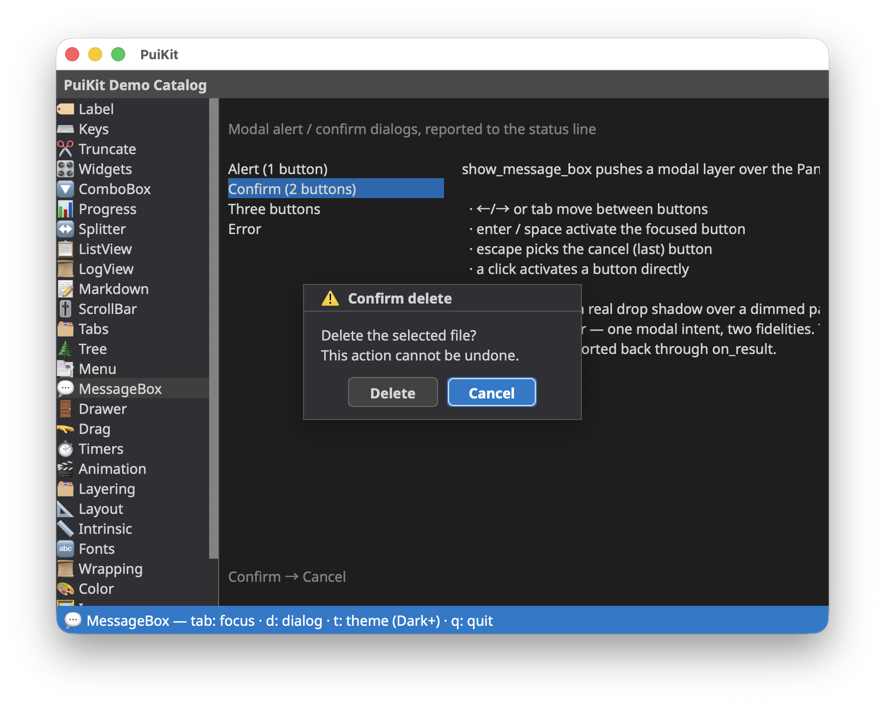The image size is (885, 708).
Task: Click the ScrollBar slider icon
Action: tap(65, 309)
